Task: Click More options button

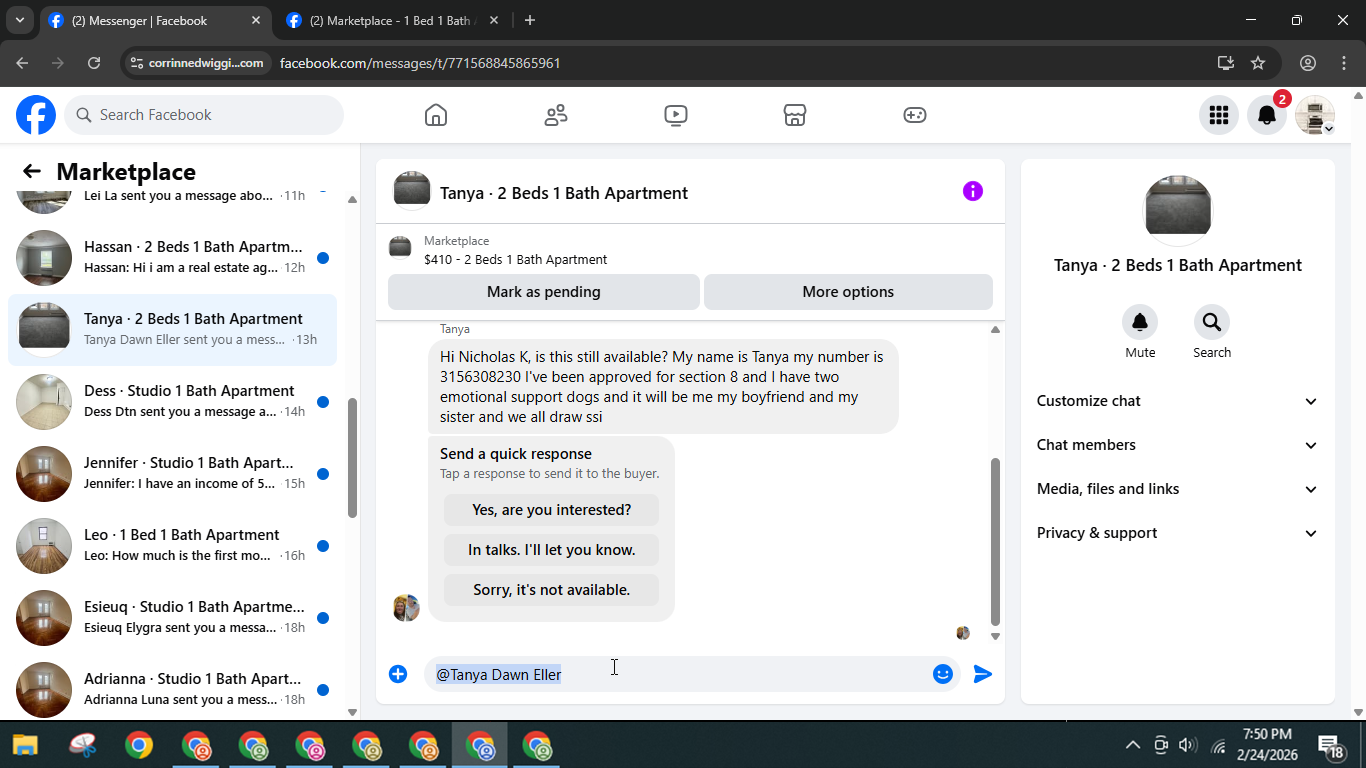Action: (848, 292)
